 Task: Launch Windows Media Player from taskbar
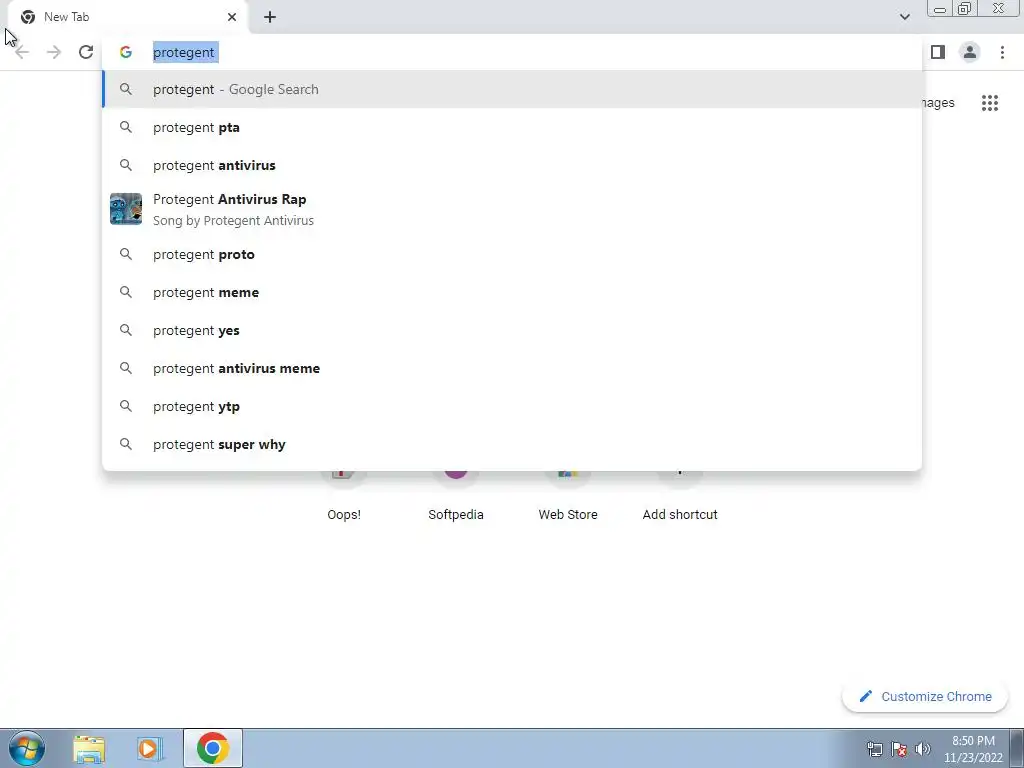tap(150, 748)
